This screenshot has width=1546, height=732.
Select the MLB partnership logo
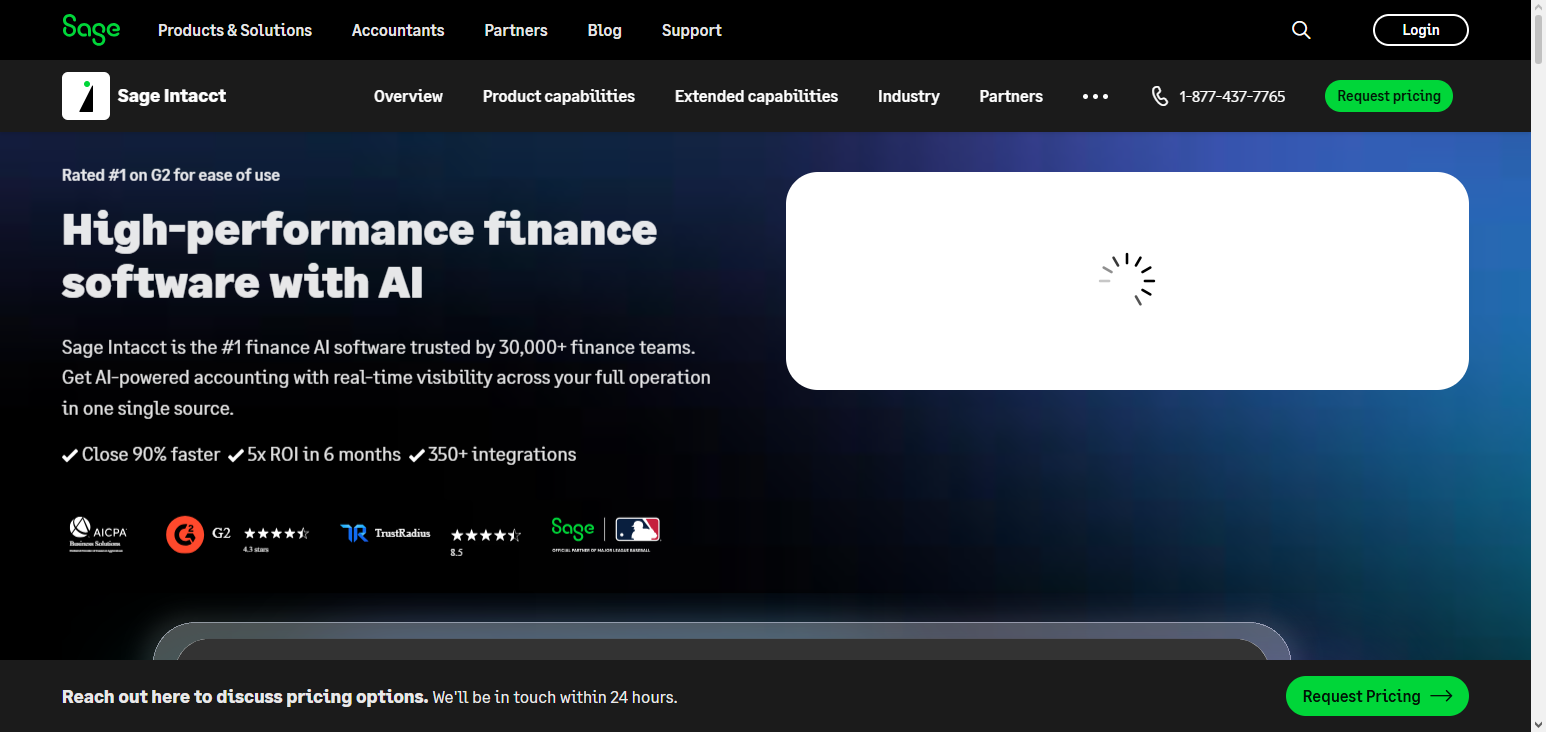[x=637, y=530]
